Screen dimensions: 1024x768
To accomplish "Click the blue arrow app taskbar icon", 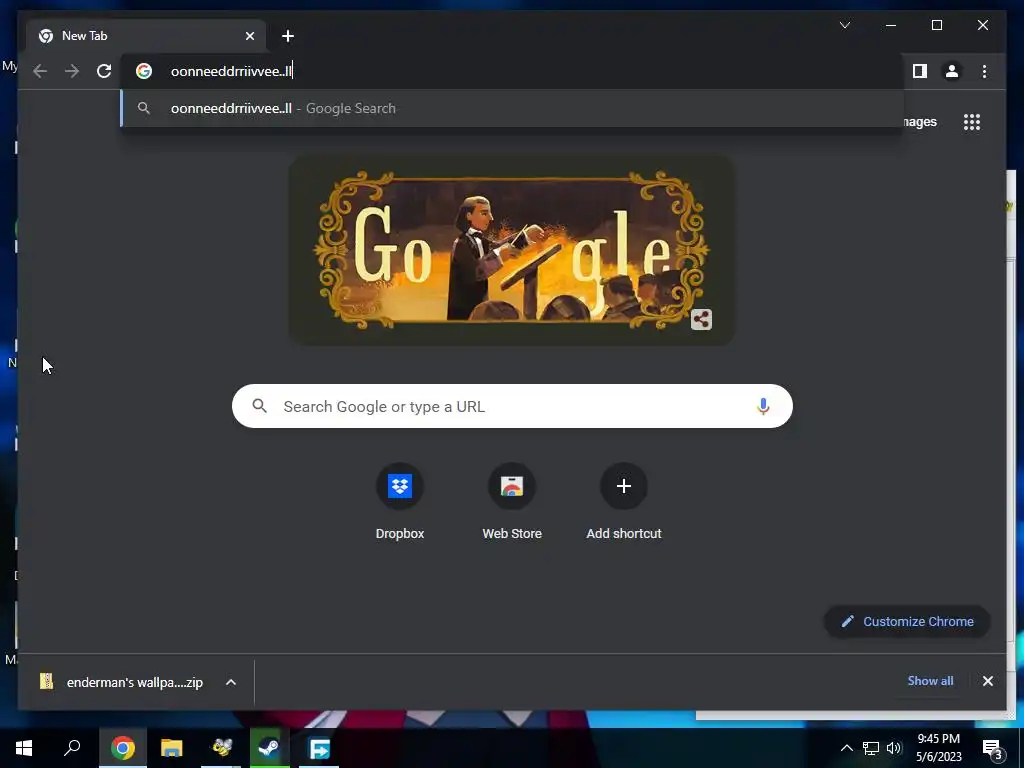I will (x=319, y=748).
